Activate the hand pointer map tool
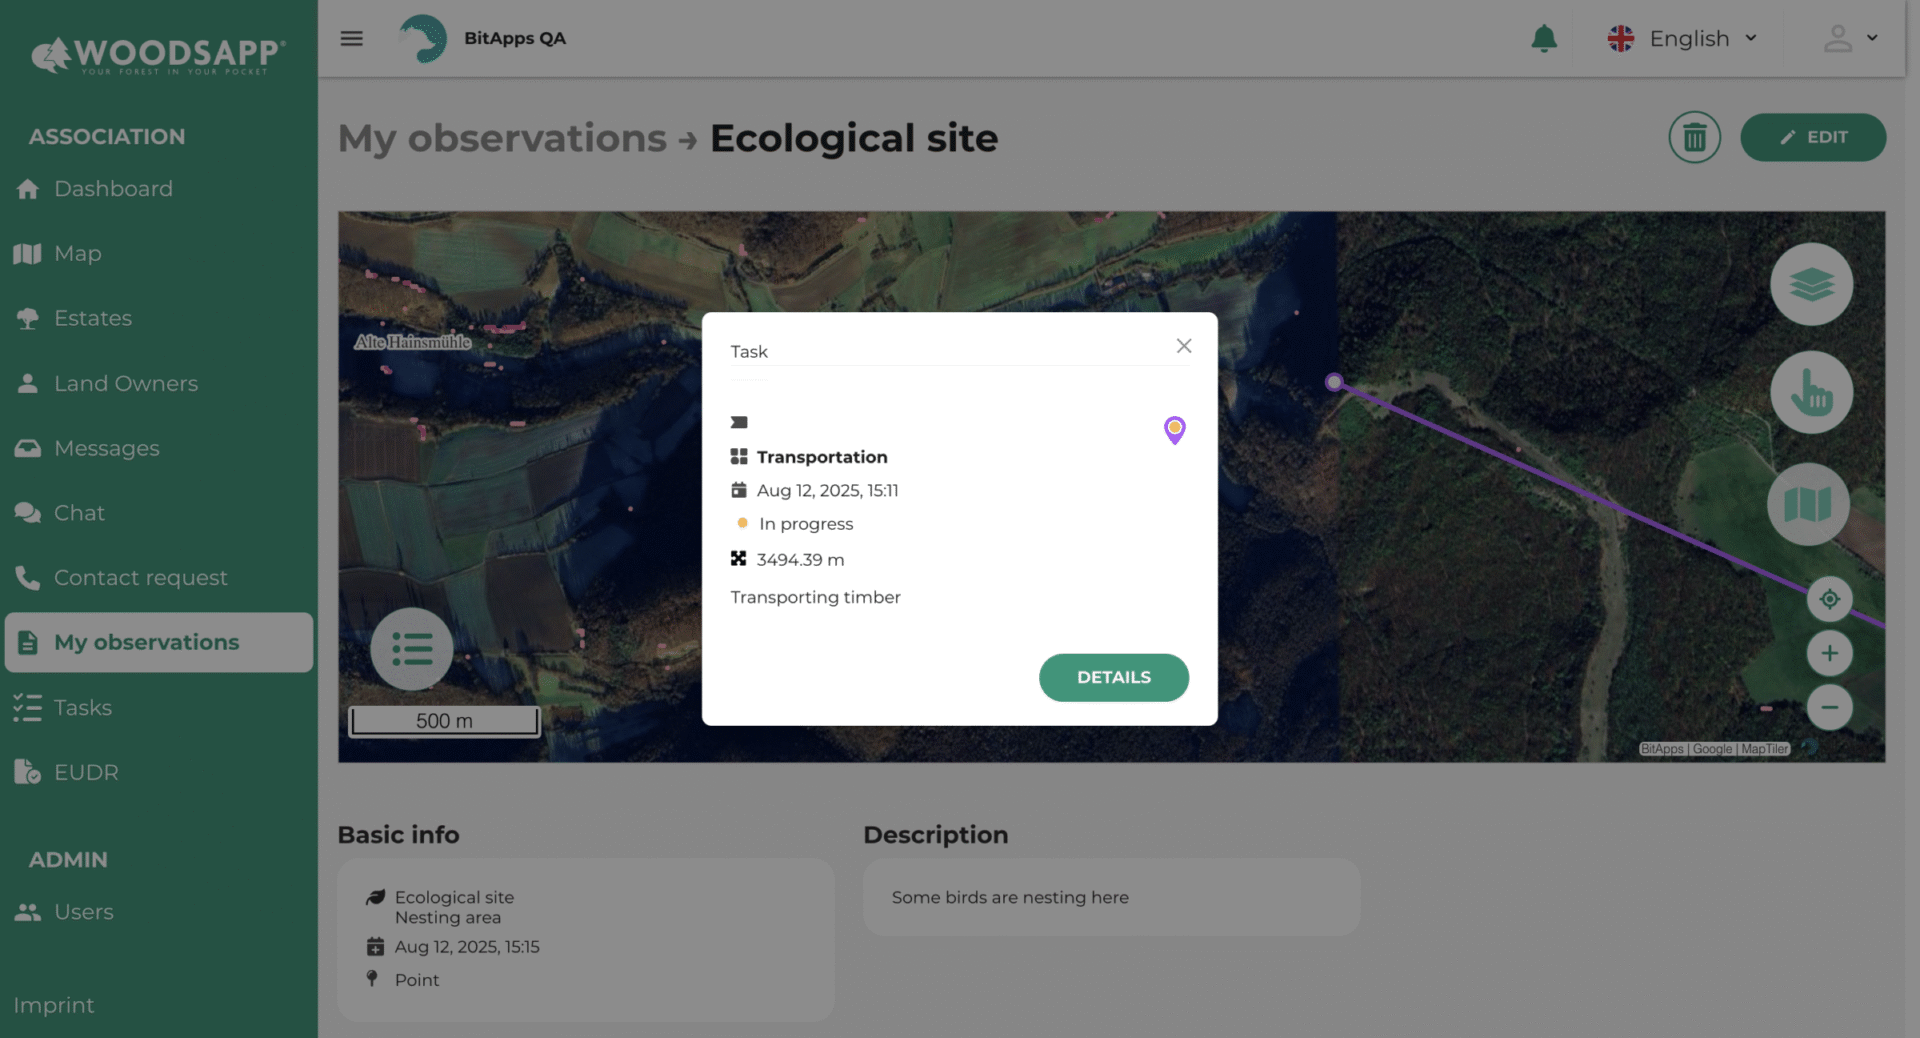 point(1811,392)
